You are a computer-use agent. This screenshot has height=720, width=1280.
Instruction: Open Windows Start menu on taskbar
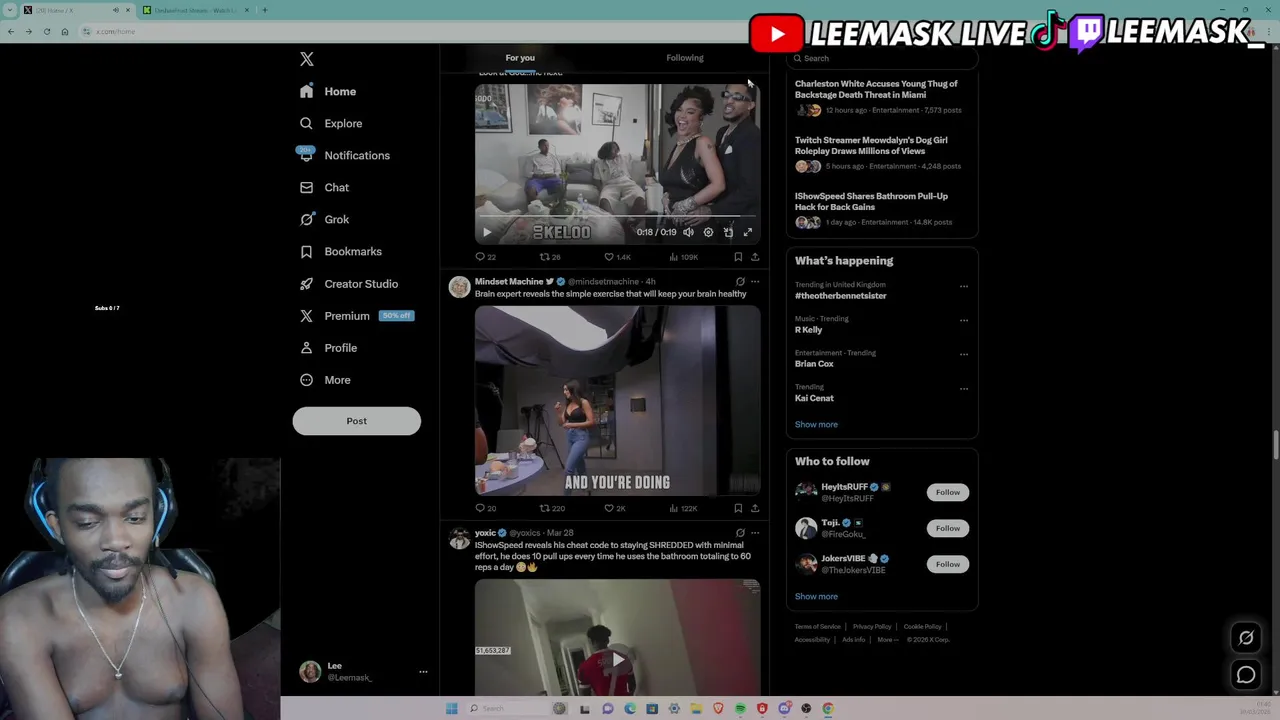click(452, 708)
